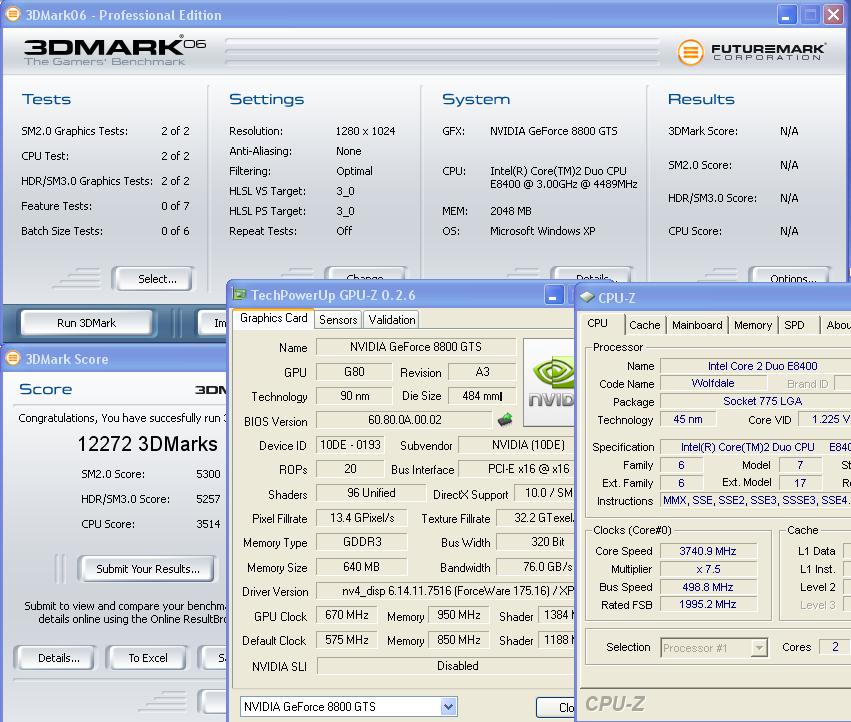Image resolution: width=851 pixels, height=722 pixels.
Task: Click the BIOS save chip icon in GPU-Z
Action: coord(505,421)
